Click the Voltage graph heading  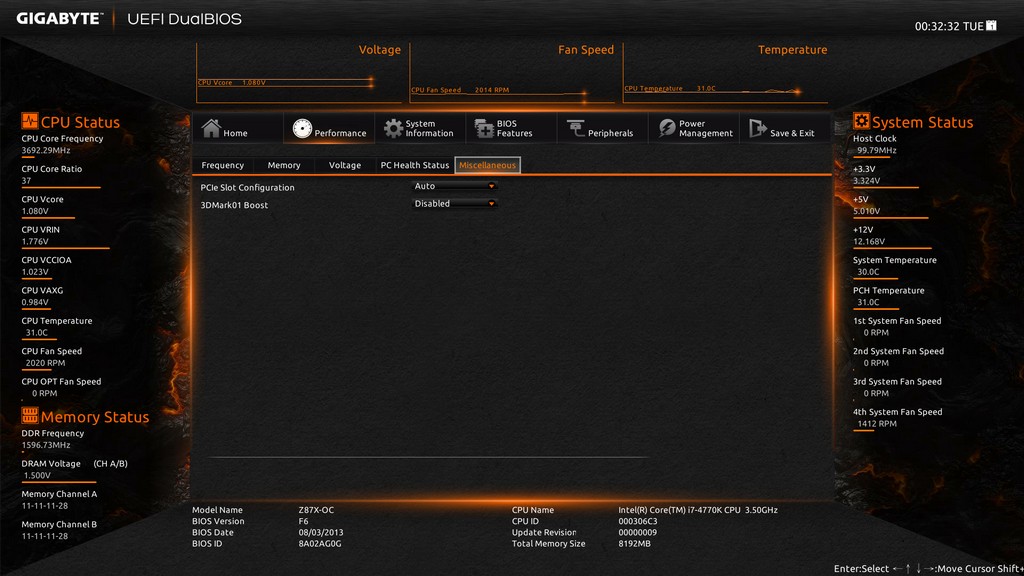379,50
